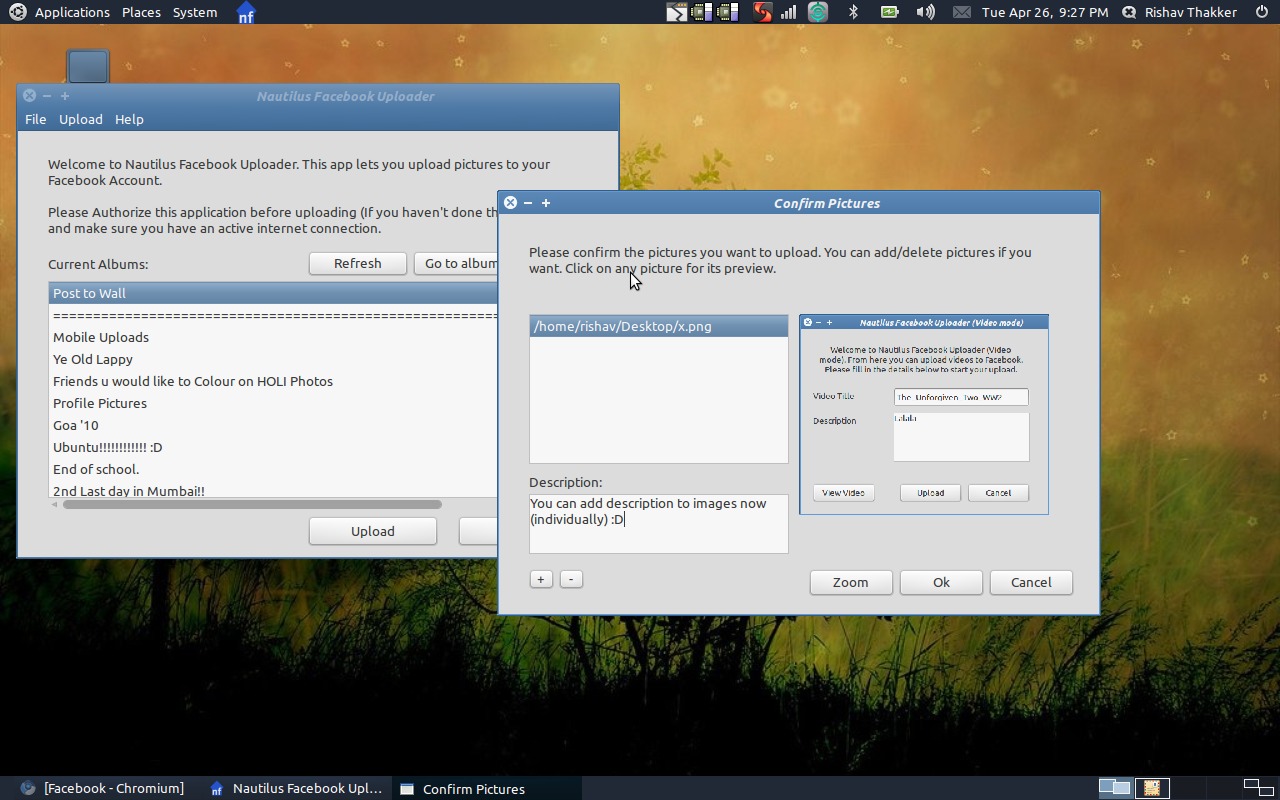Click the albums list horizontal scrollbar

252,504
